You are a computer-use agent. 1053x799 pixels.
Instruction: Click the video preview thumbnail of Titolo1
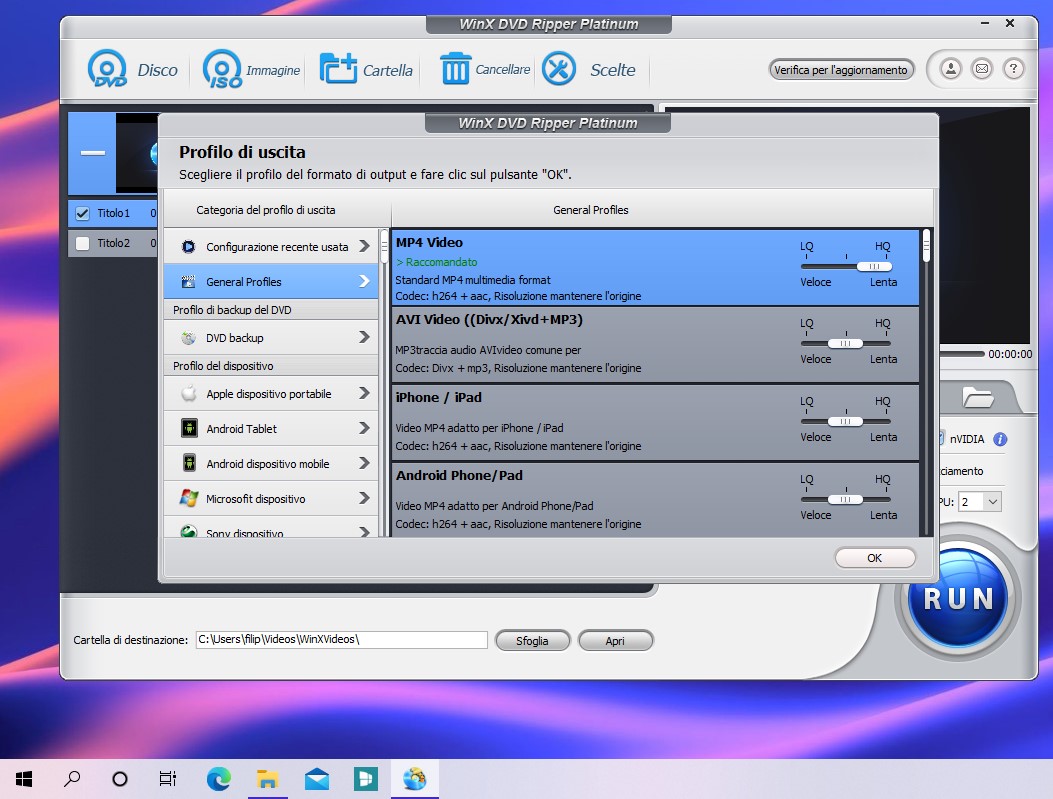click(137, 153)
